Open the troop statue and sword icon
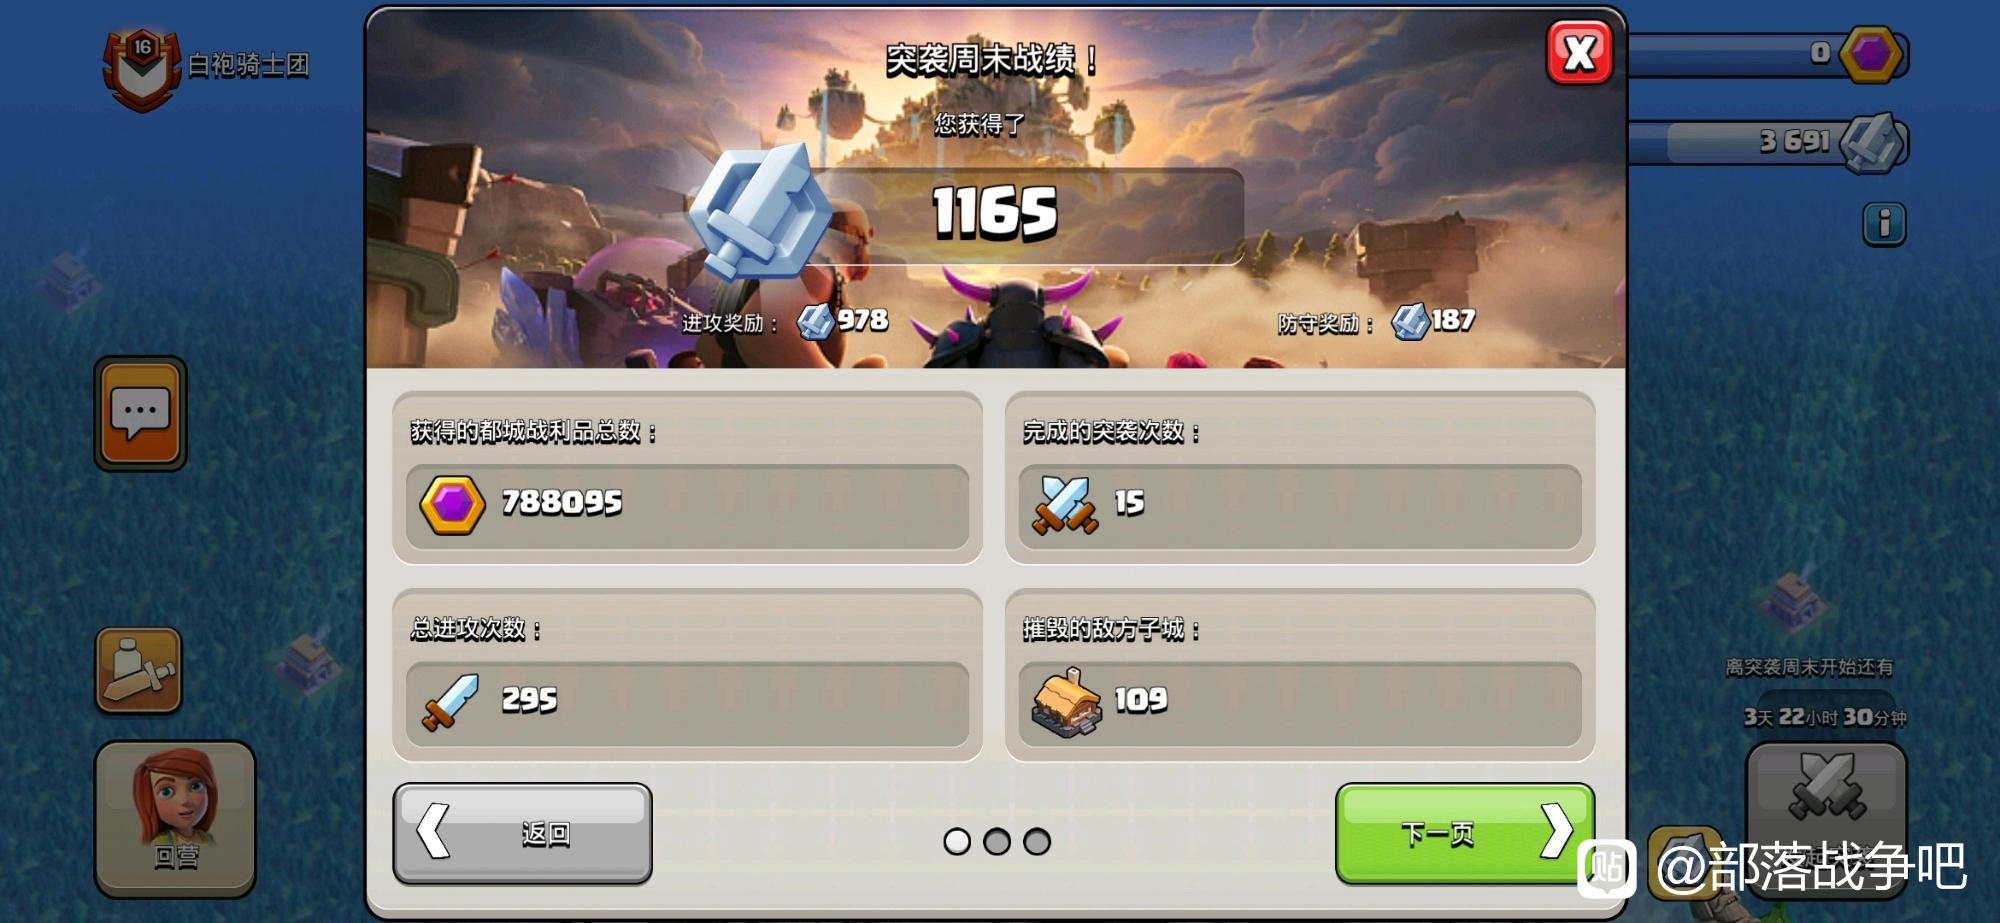 139,670
